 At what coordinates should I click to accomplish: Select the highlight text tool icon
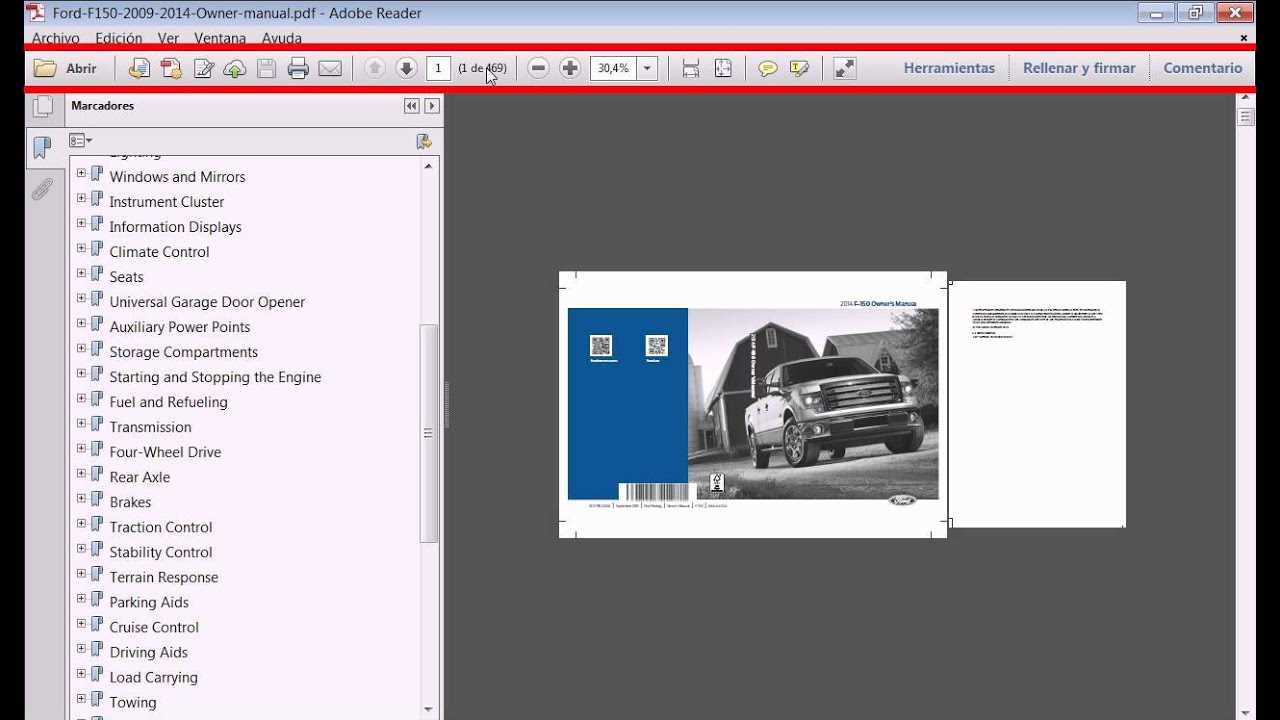point(799,68)
